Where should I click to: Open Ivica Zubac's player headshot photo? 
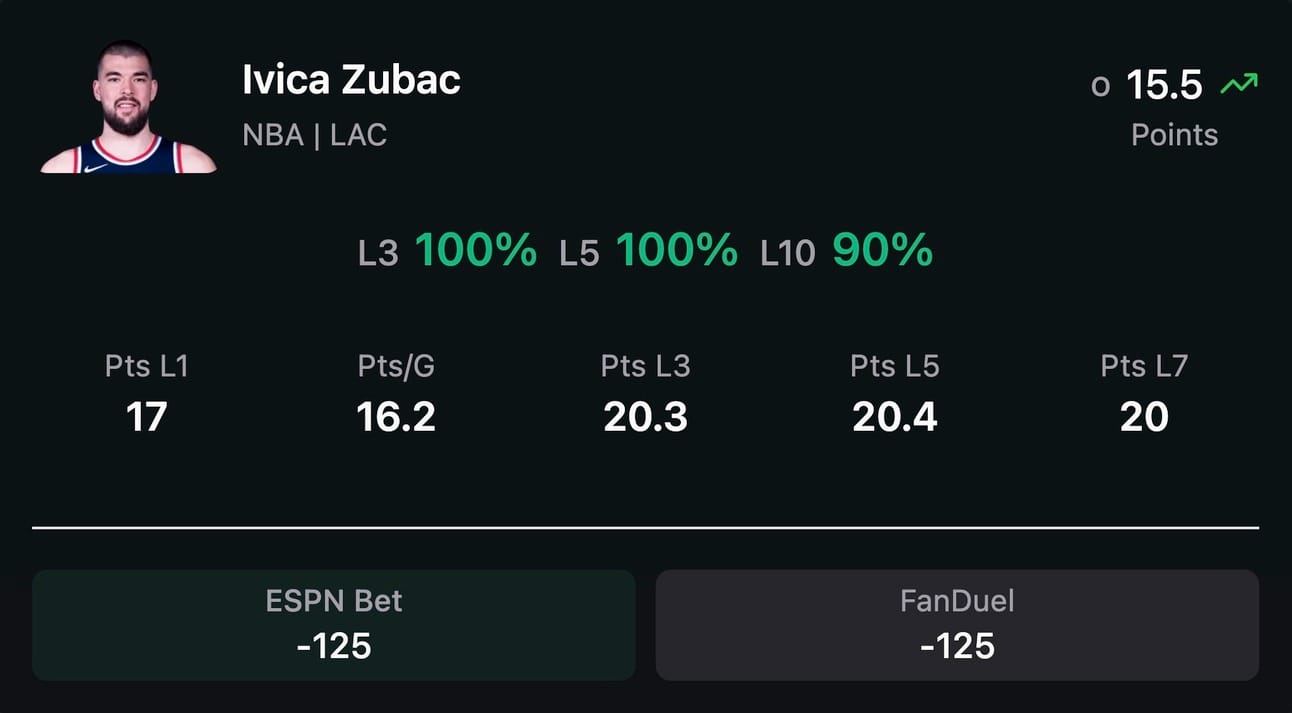pyautogui.click(x=128, y=106)
